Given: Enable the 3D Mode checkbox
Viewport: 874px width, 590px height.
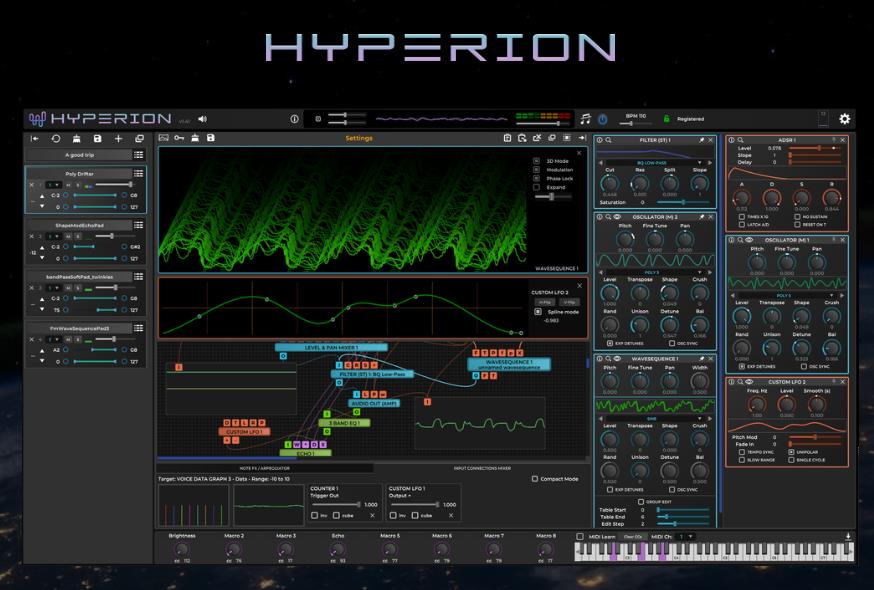Looking at the screenshot, I should point(536,161).
